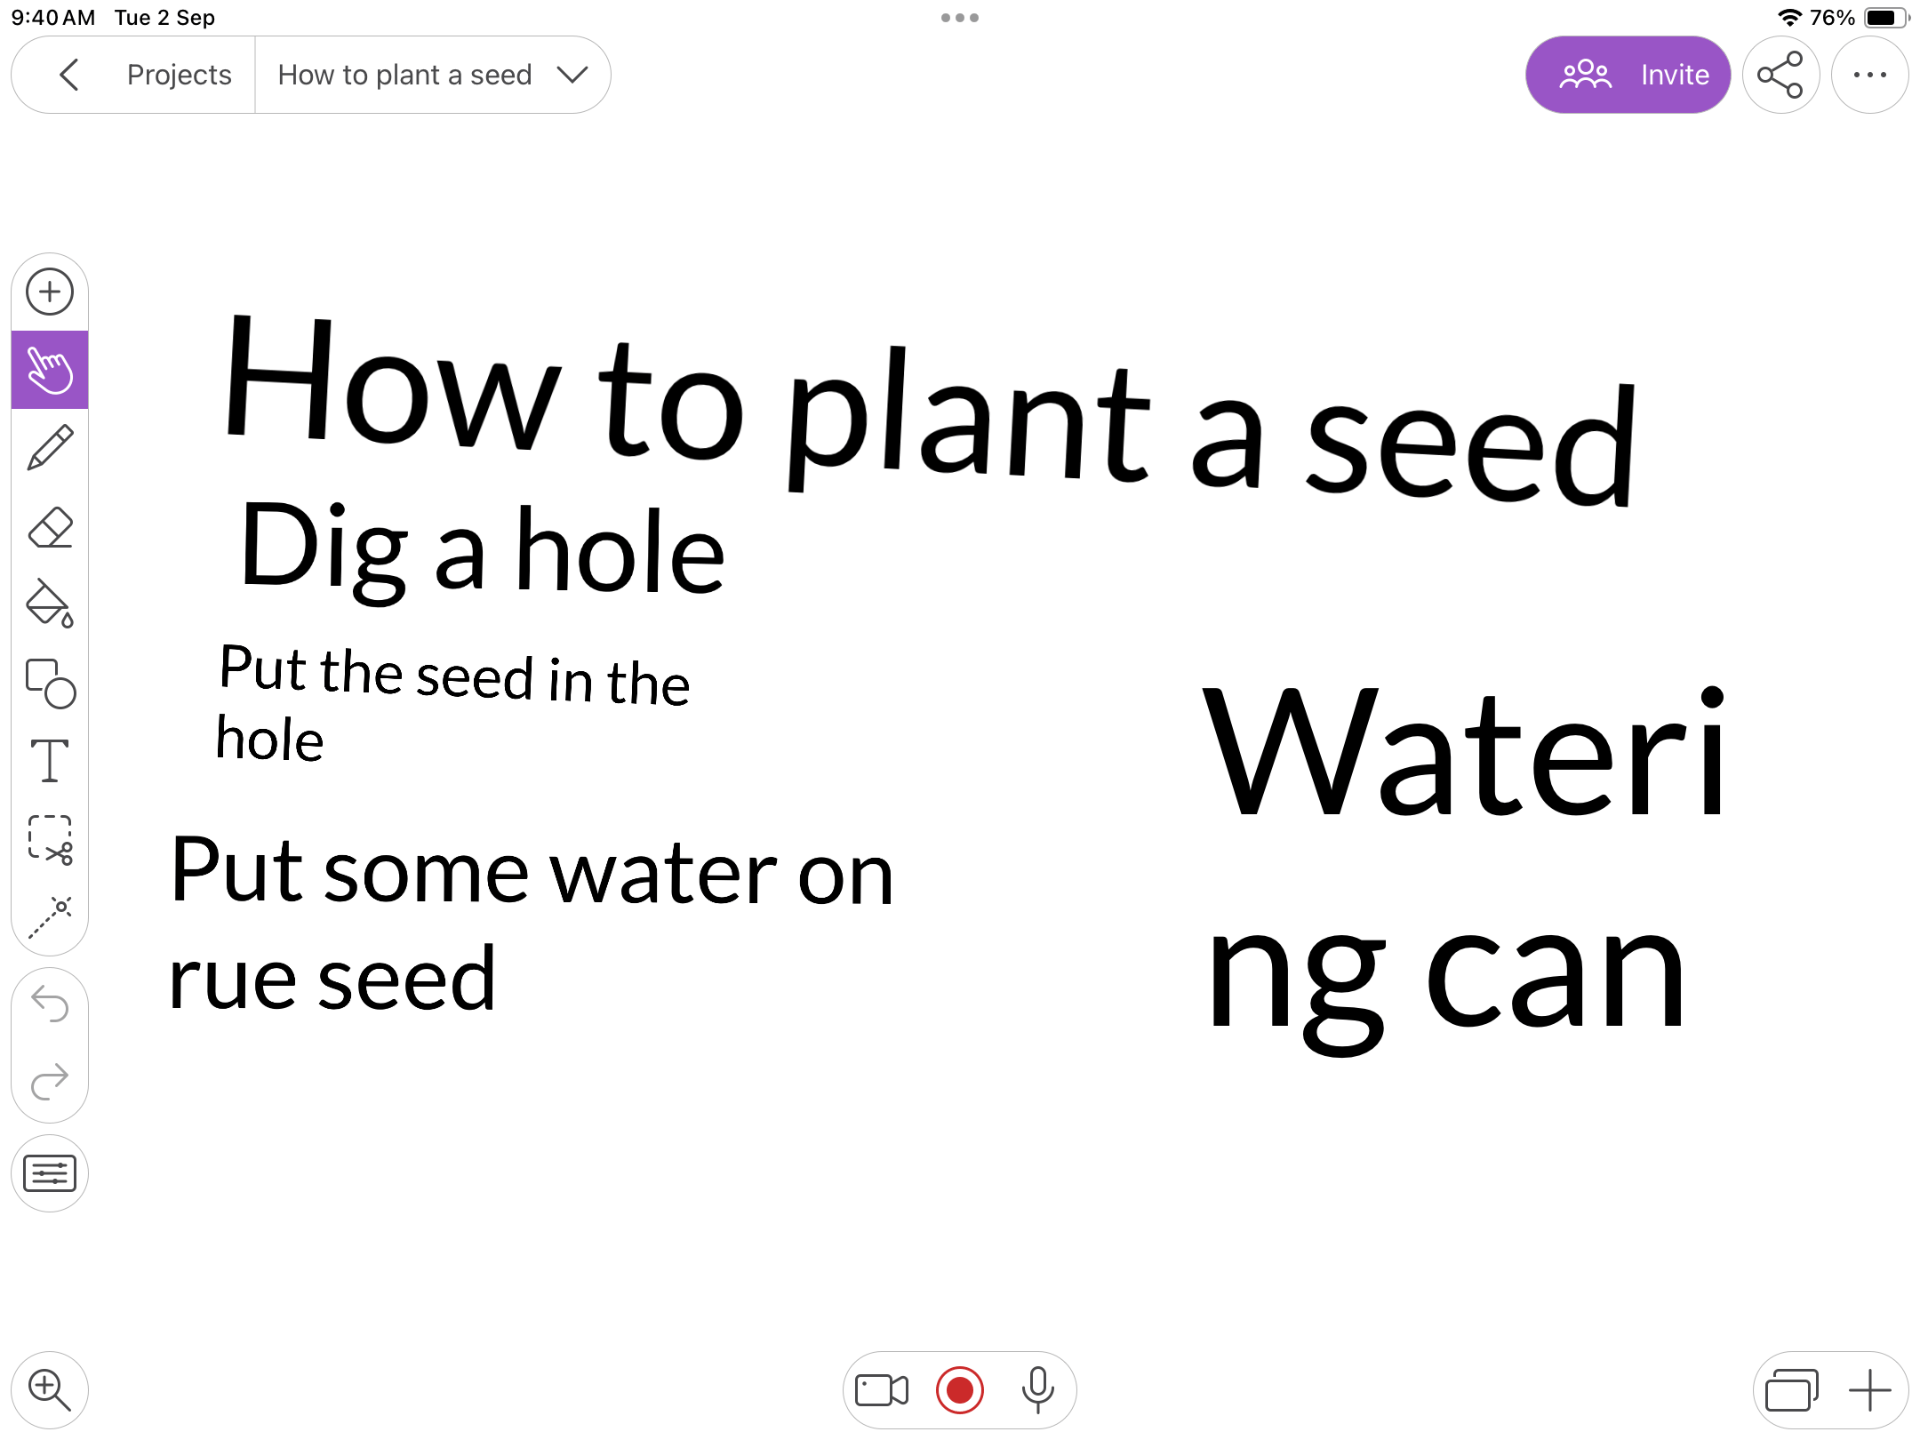Toggle the microphone on or off
The width and height of the screenshot is (1920, 1440).
[x=1037, y=1390]
